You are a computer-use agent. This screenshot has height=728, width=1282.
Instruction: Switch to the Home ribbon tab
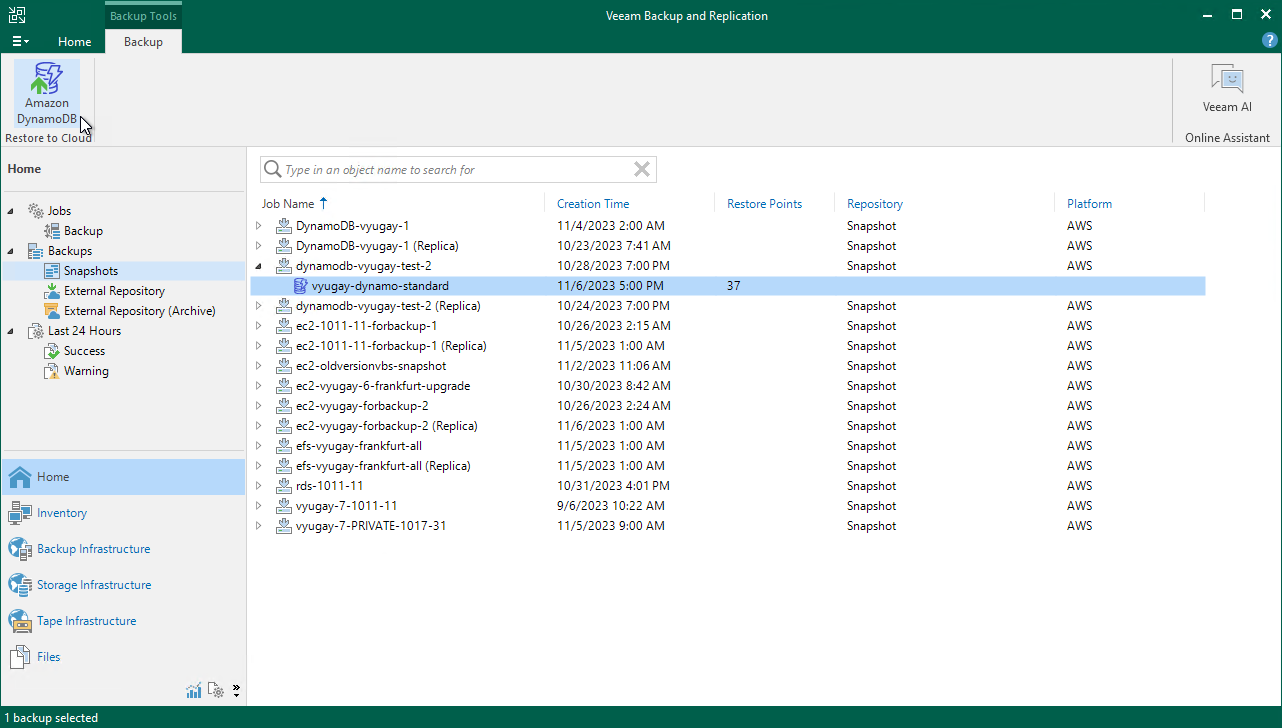(75, 42)
